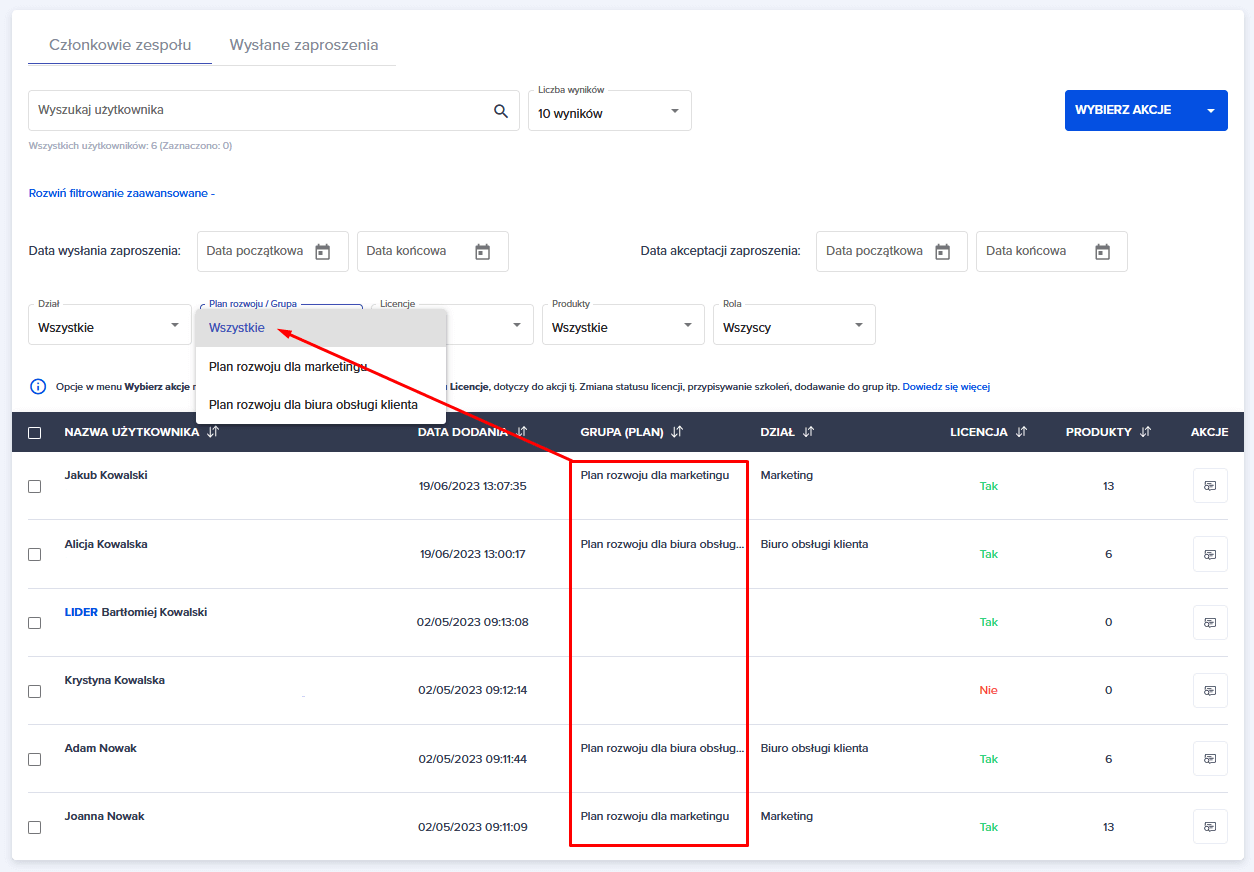The width and height of the screenshot is (1254, 872).
Task: Open calendar for invitation sent end date
Action: [482, 252]
